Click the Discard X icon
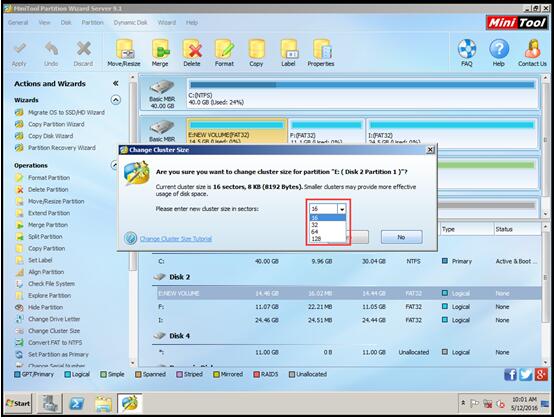This screenshot has width=554, height=419. (83, 49)
